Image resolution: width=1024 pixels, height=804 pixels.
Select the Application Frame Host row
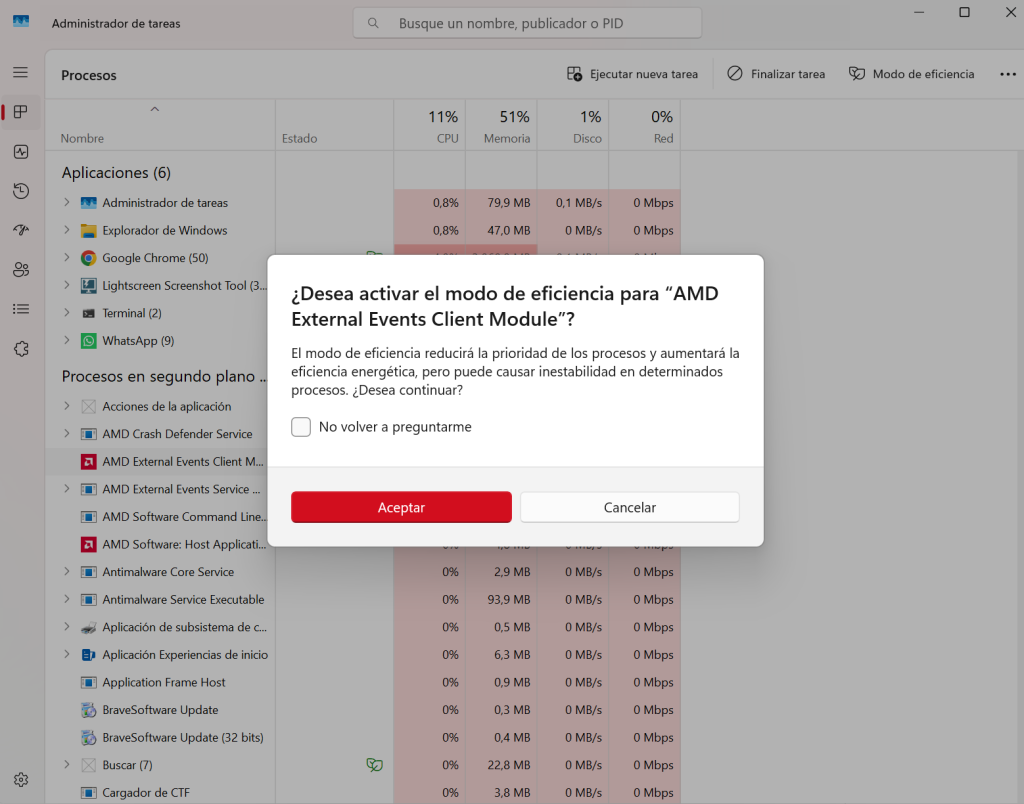click(x=362, y=683)
